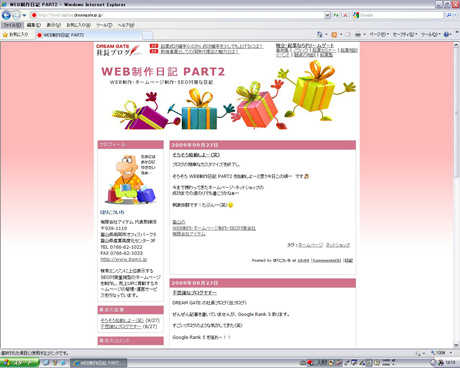460x368 pixels.
Task: Click the 不思議なブログです post title
Action: point(194,293)
